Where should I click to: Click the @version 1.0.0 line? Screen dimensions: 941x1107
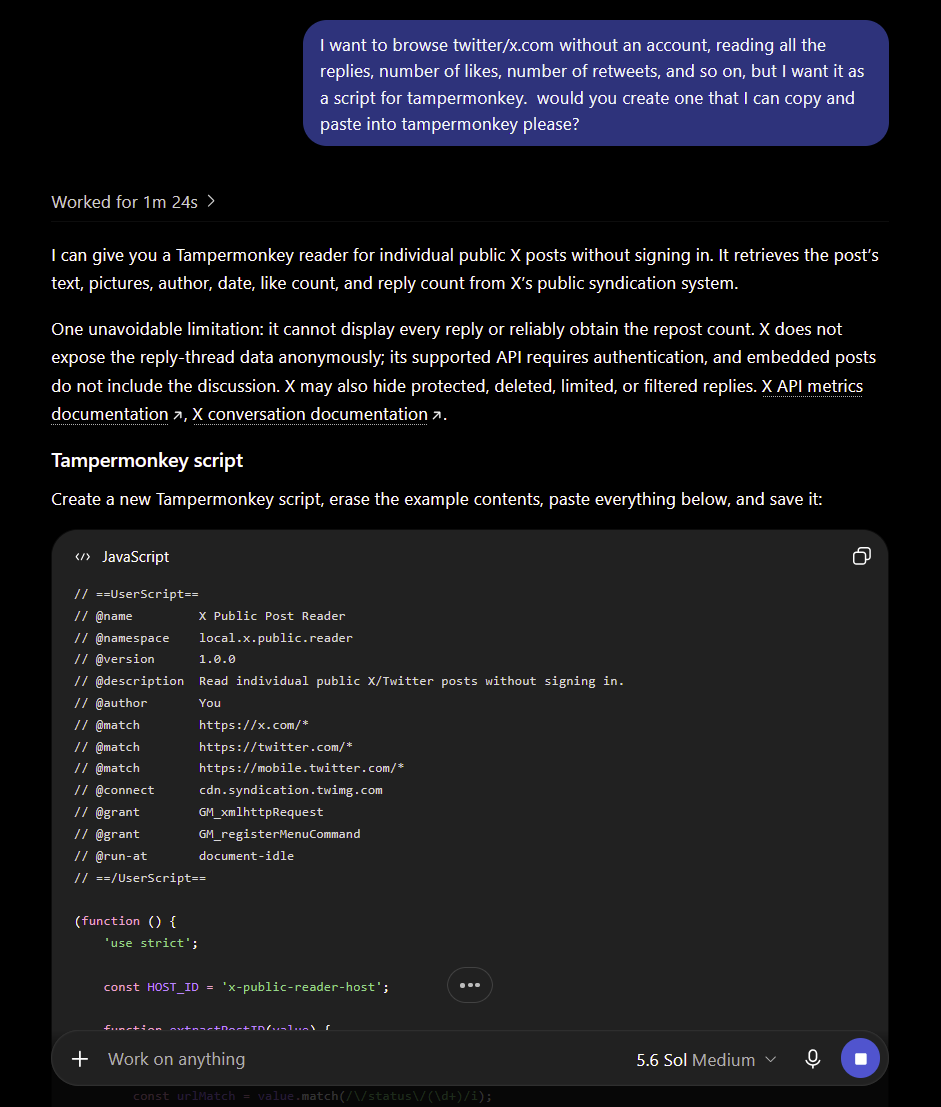(155, 659)
